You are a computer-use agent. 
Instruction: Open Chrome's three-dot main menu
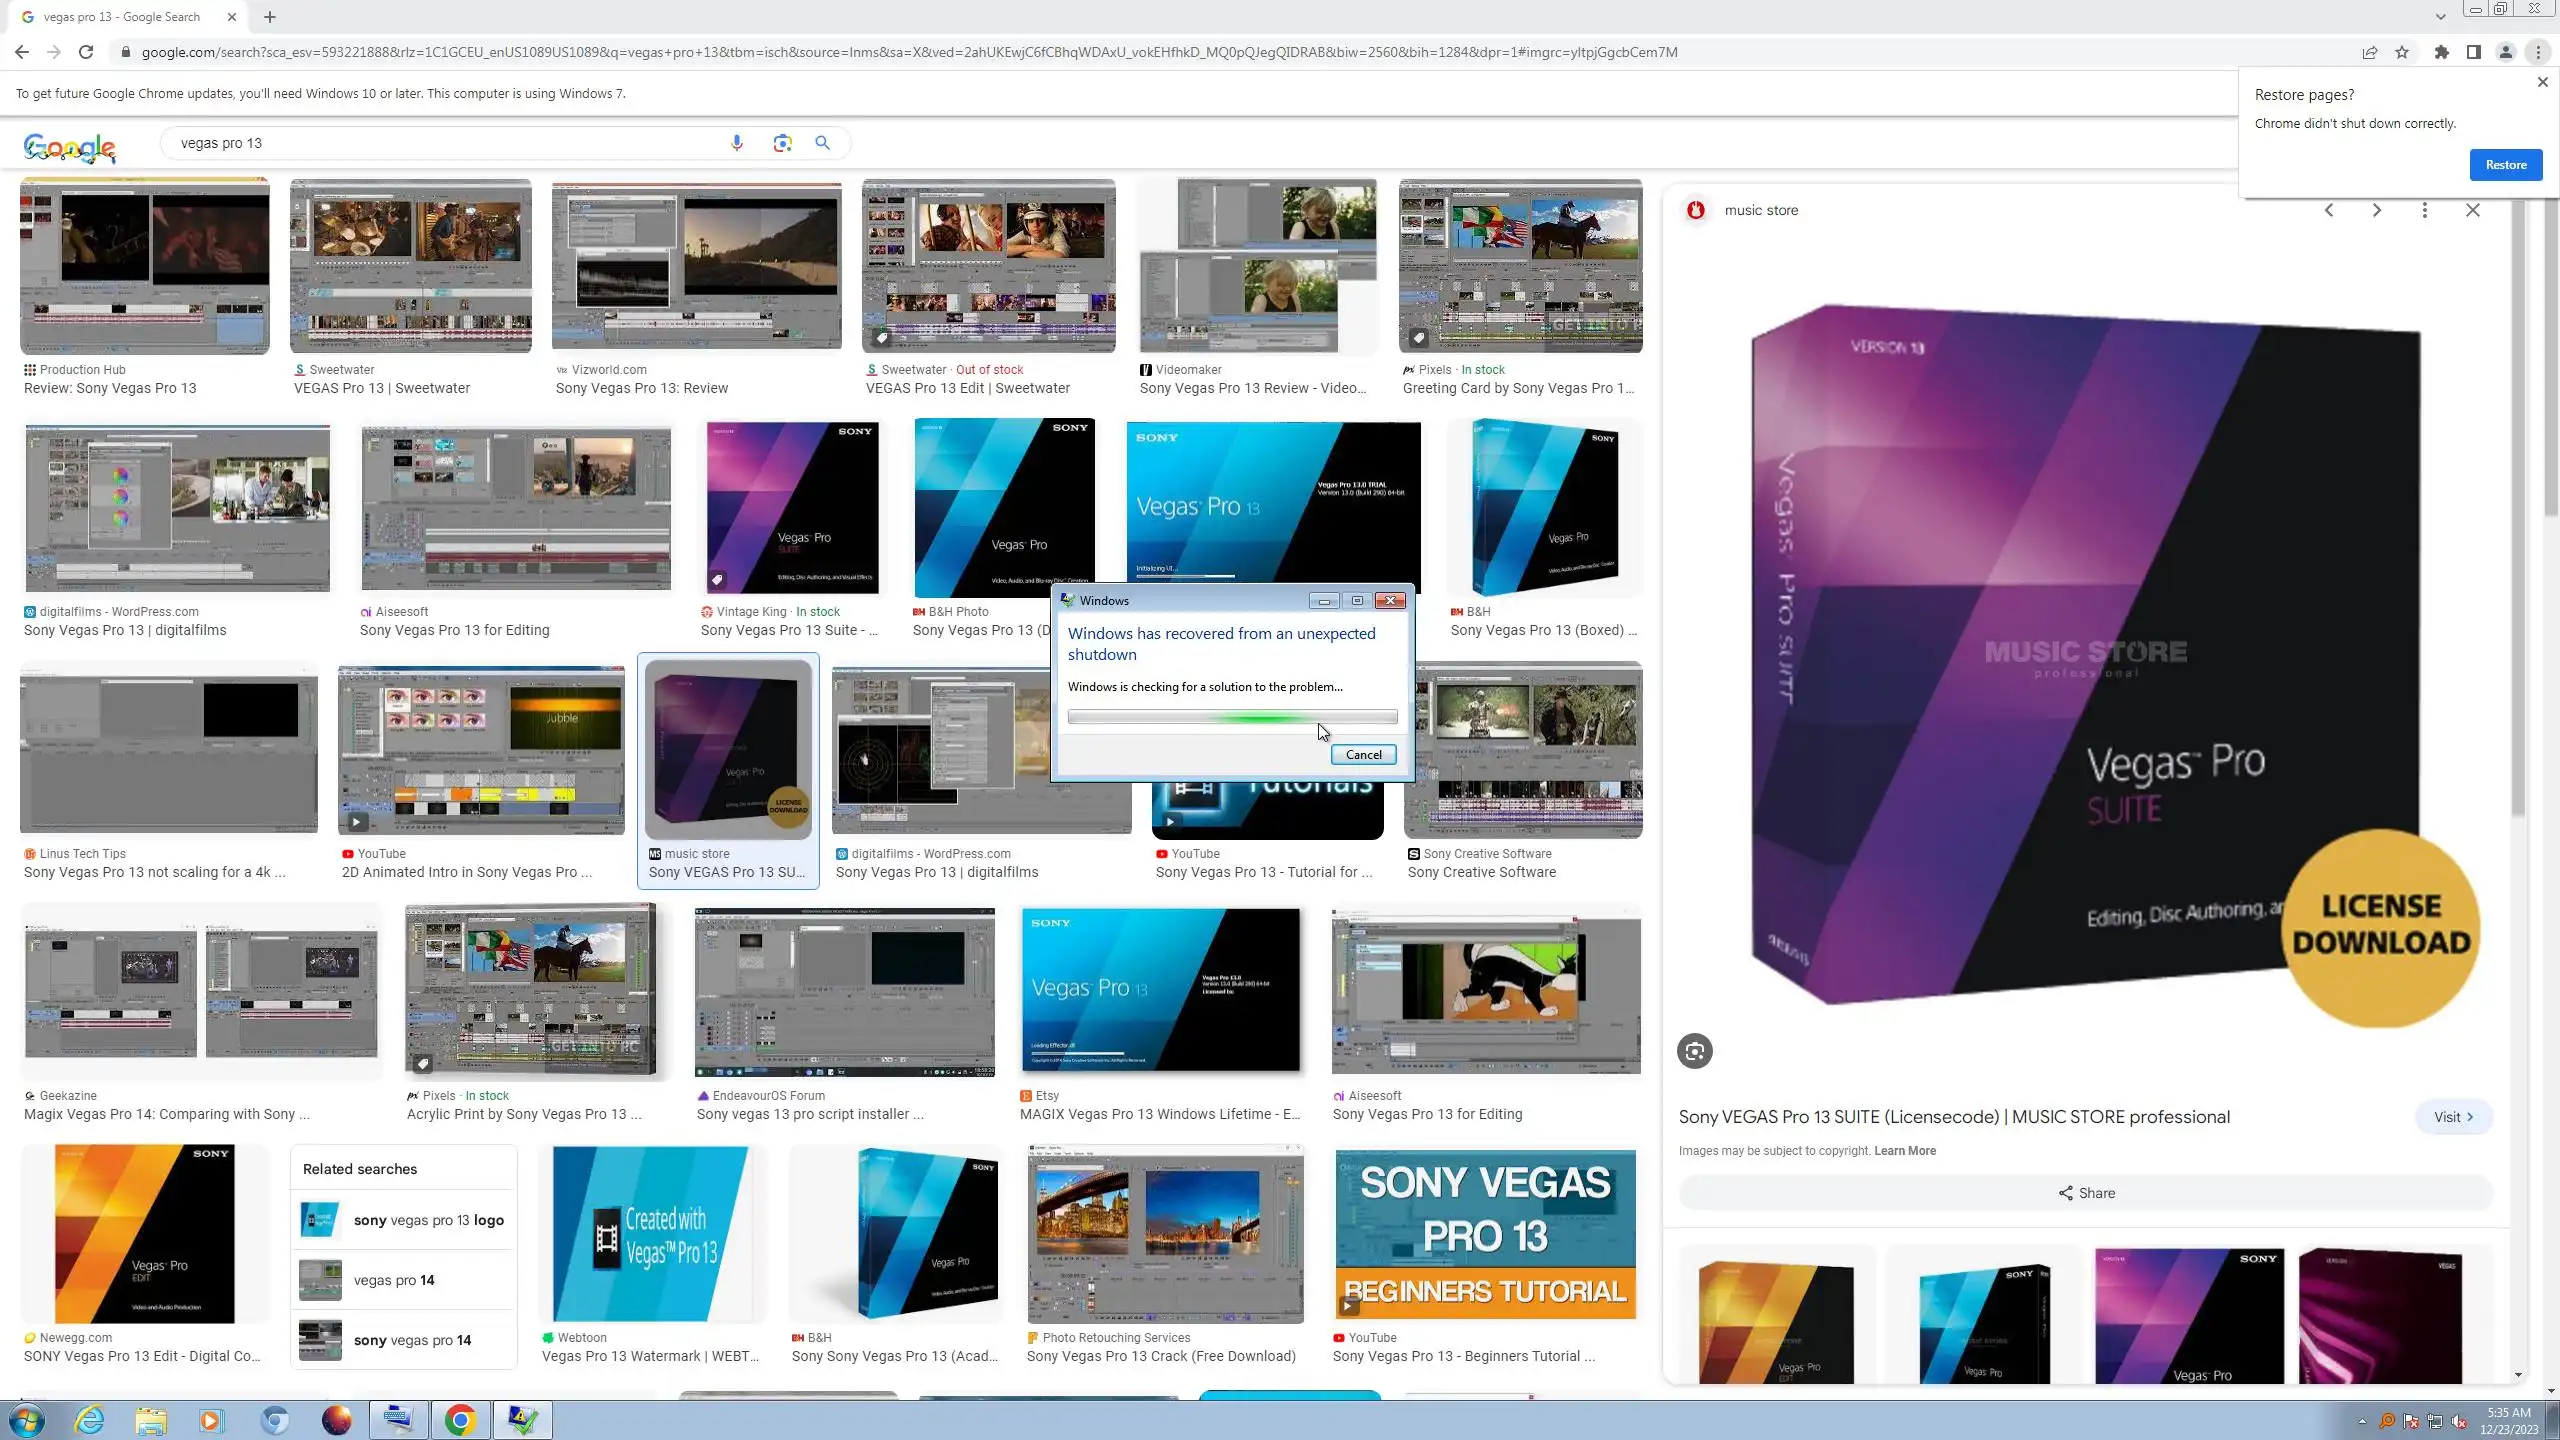click(x=2538, y=52)
